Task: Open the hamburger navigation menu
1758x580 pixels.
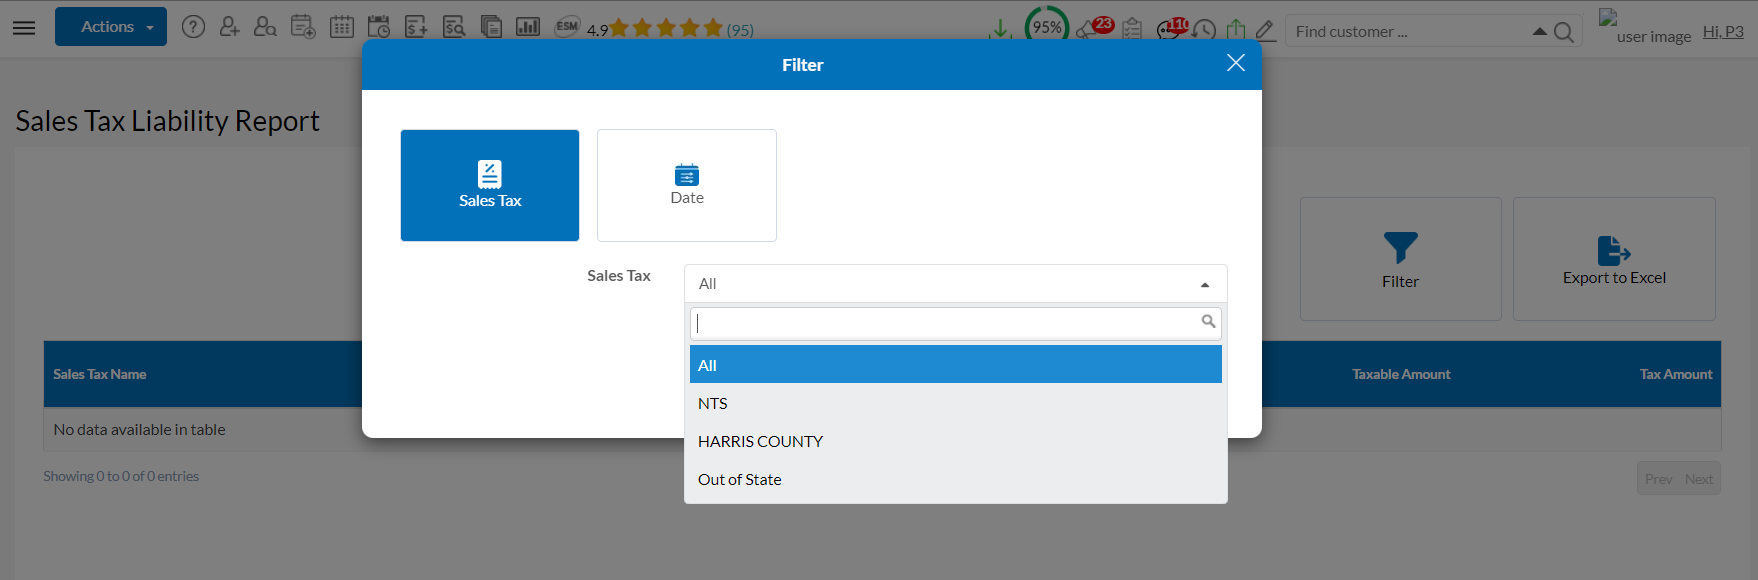Action: [24, 27]
